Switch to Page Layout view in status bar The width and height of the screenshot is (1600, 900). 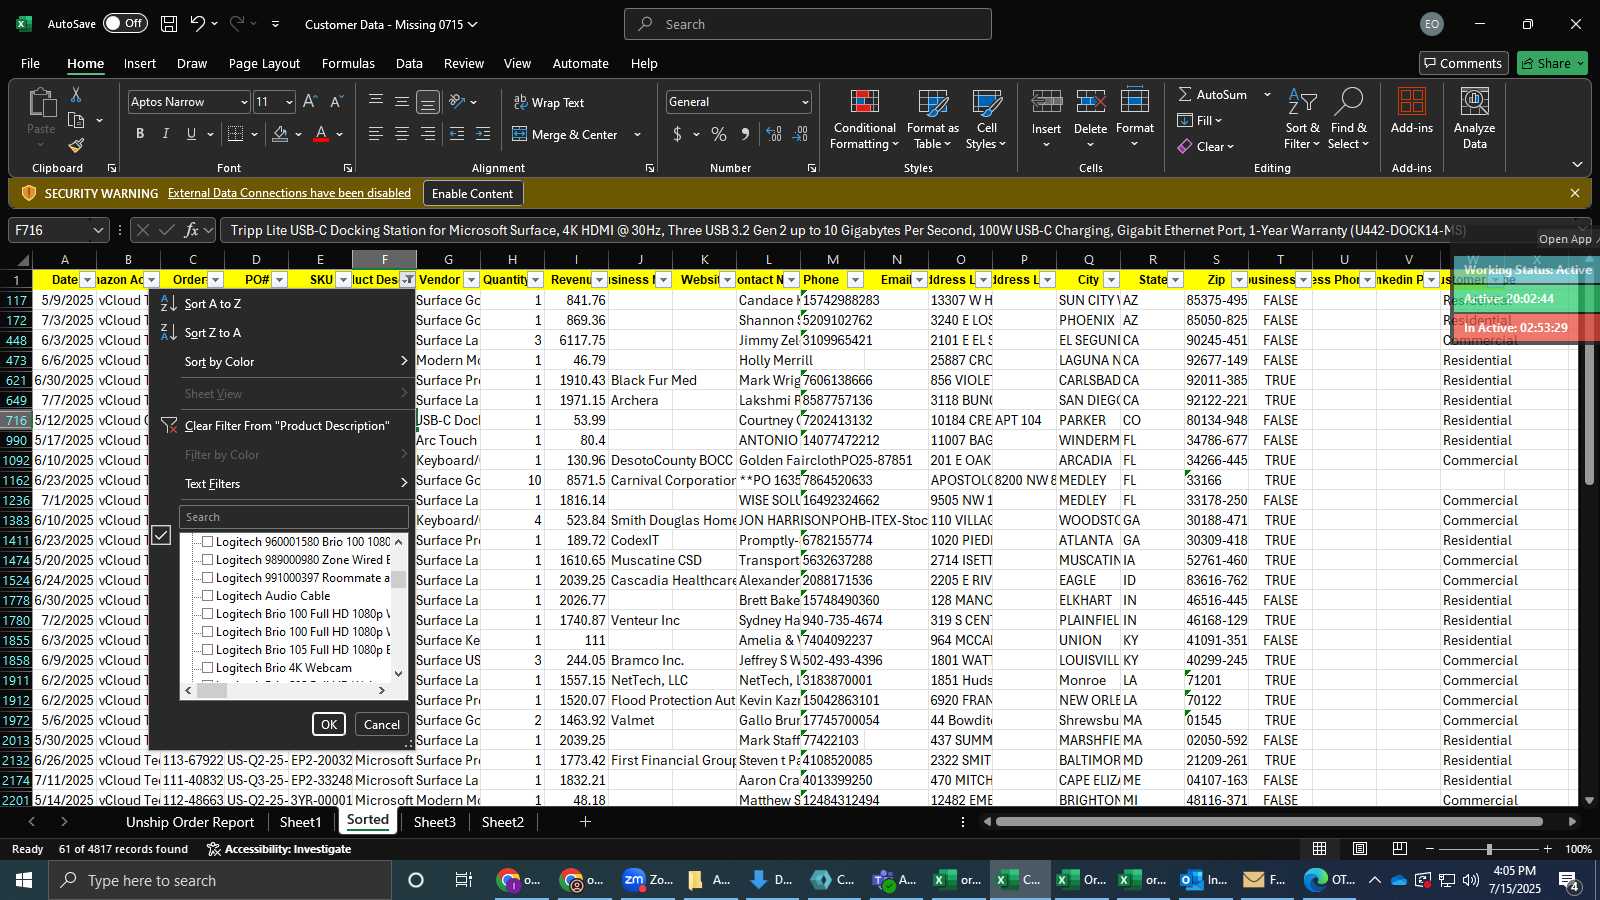[1360, 849]
